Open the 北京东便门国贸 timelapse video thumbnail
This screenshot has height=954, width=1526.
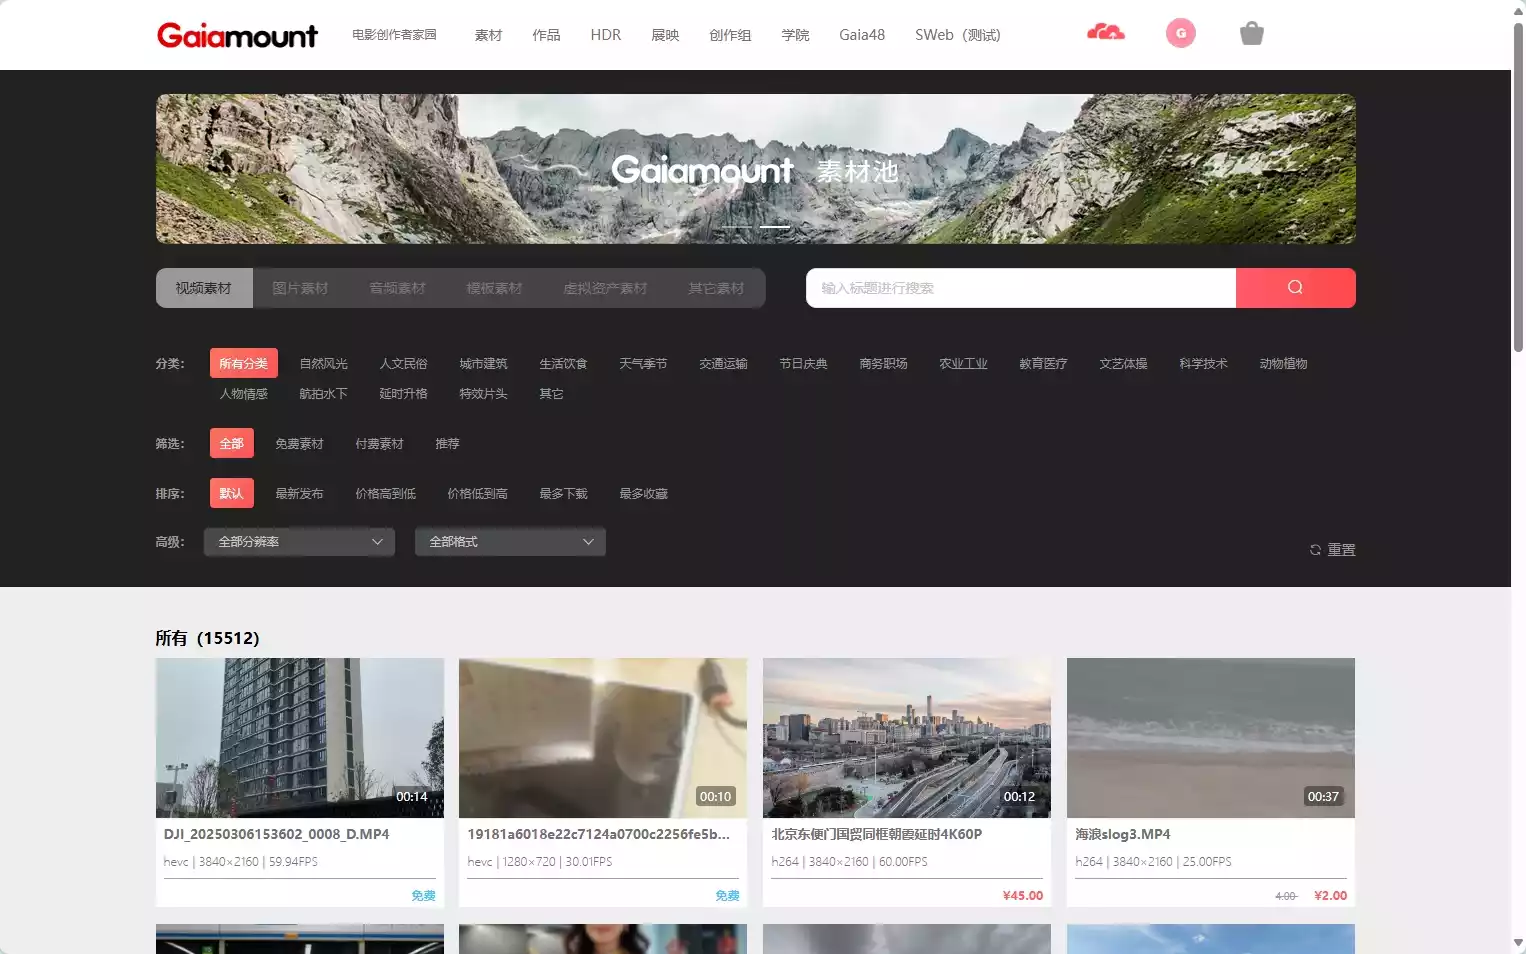(907, 738)
